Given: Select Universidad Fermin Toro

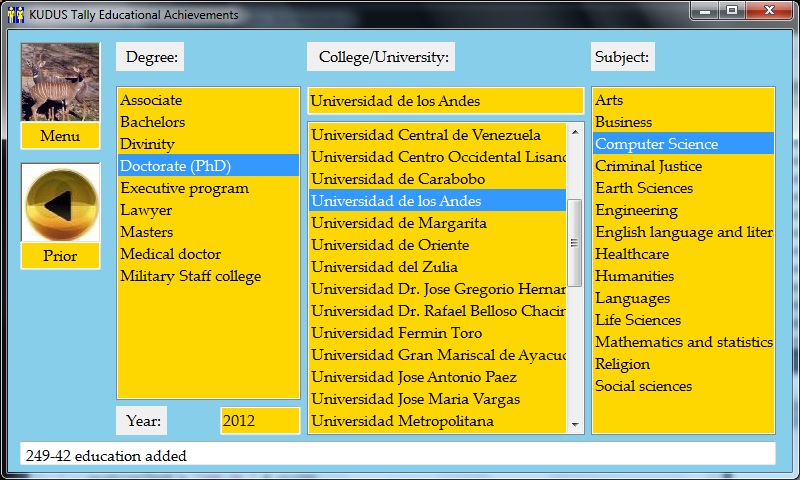Looking at the screenshot, I should pyautogui.click(x=396, y=333).
